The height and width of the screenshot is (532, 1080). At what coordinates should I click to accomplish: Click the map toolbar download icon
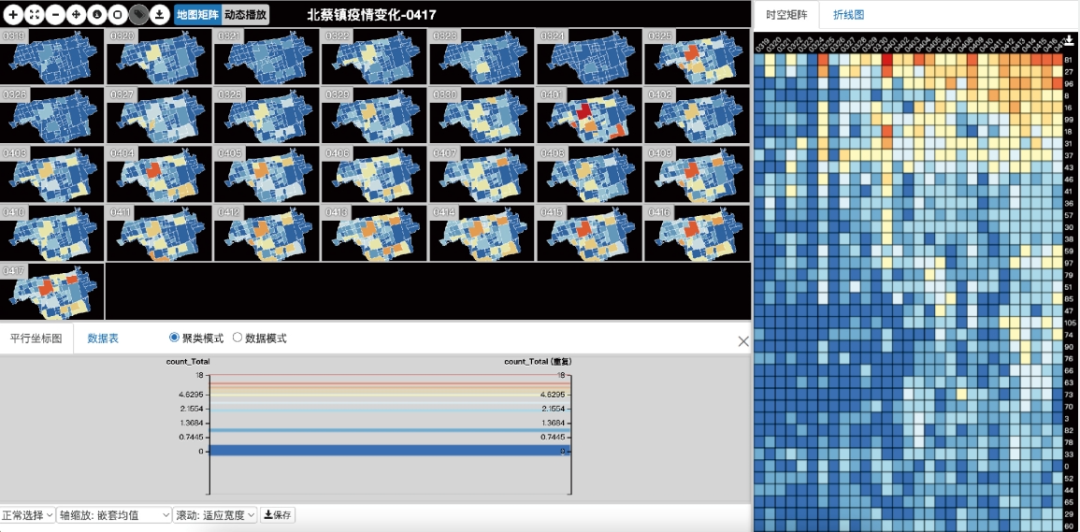click(x=158, y=15)
